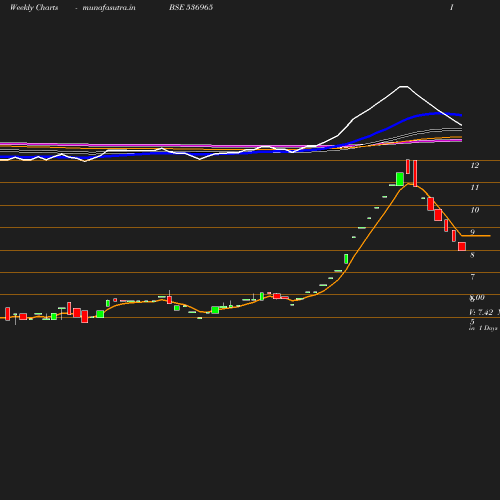Click the price axis label 7
The height and width of the screenshot is (500, 500).
tap(473, 277)
